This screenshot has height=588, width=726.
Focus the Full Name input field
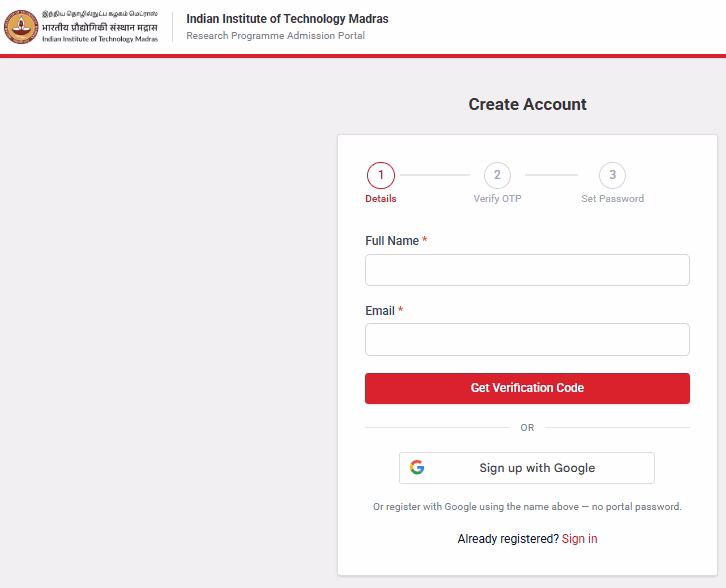(527, 270)
